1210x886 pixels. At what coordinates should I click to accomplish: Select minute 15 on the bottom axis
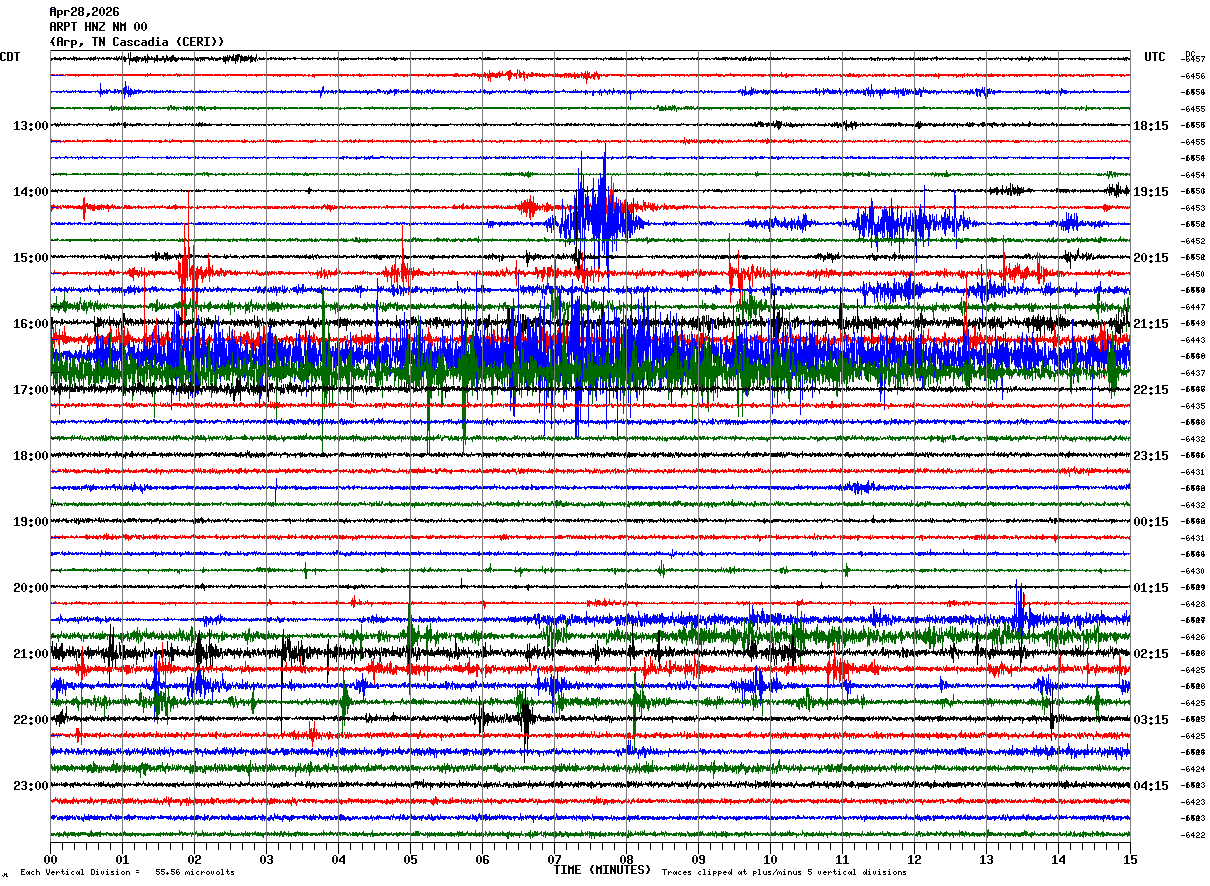(1129, 859)
